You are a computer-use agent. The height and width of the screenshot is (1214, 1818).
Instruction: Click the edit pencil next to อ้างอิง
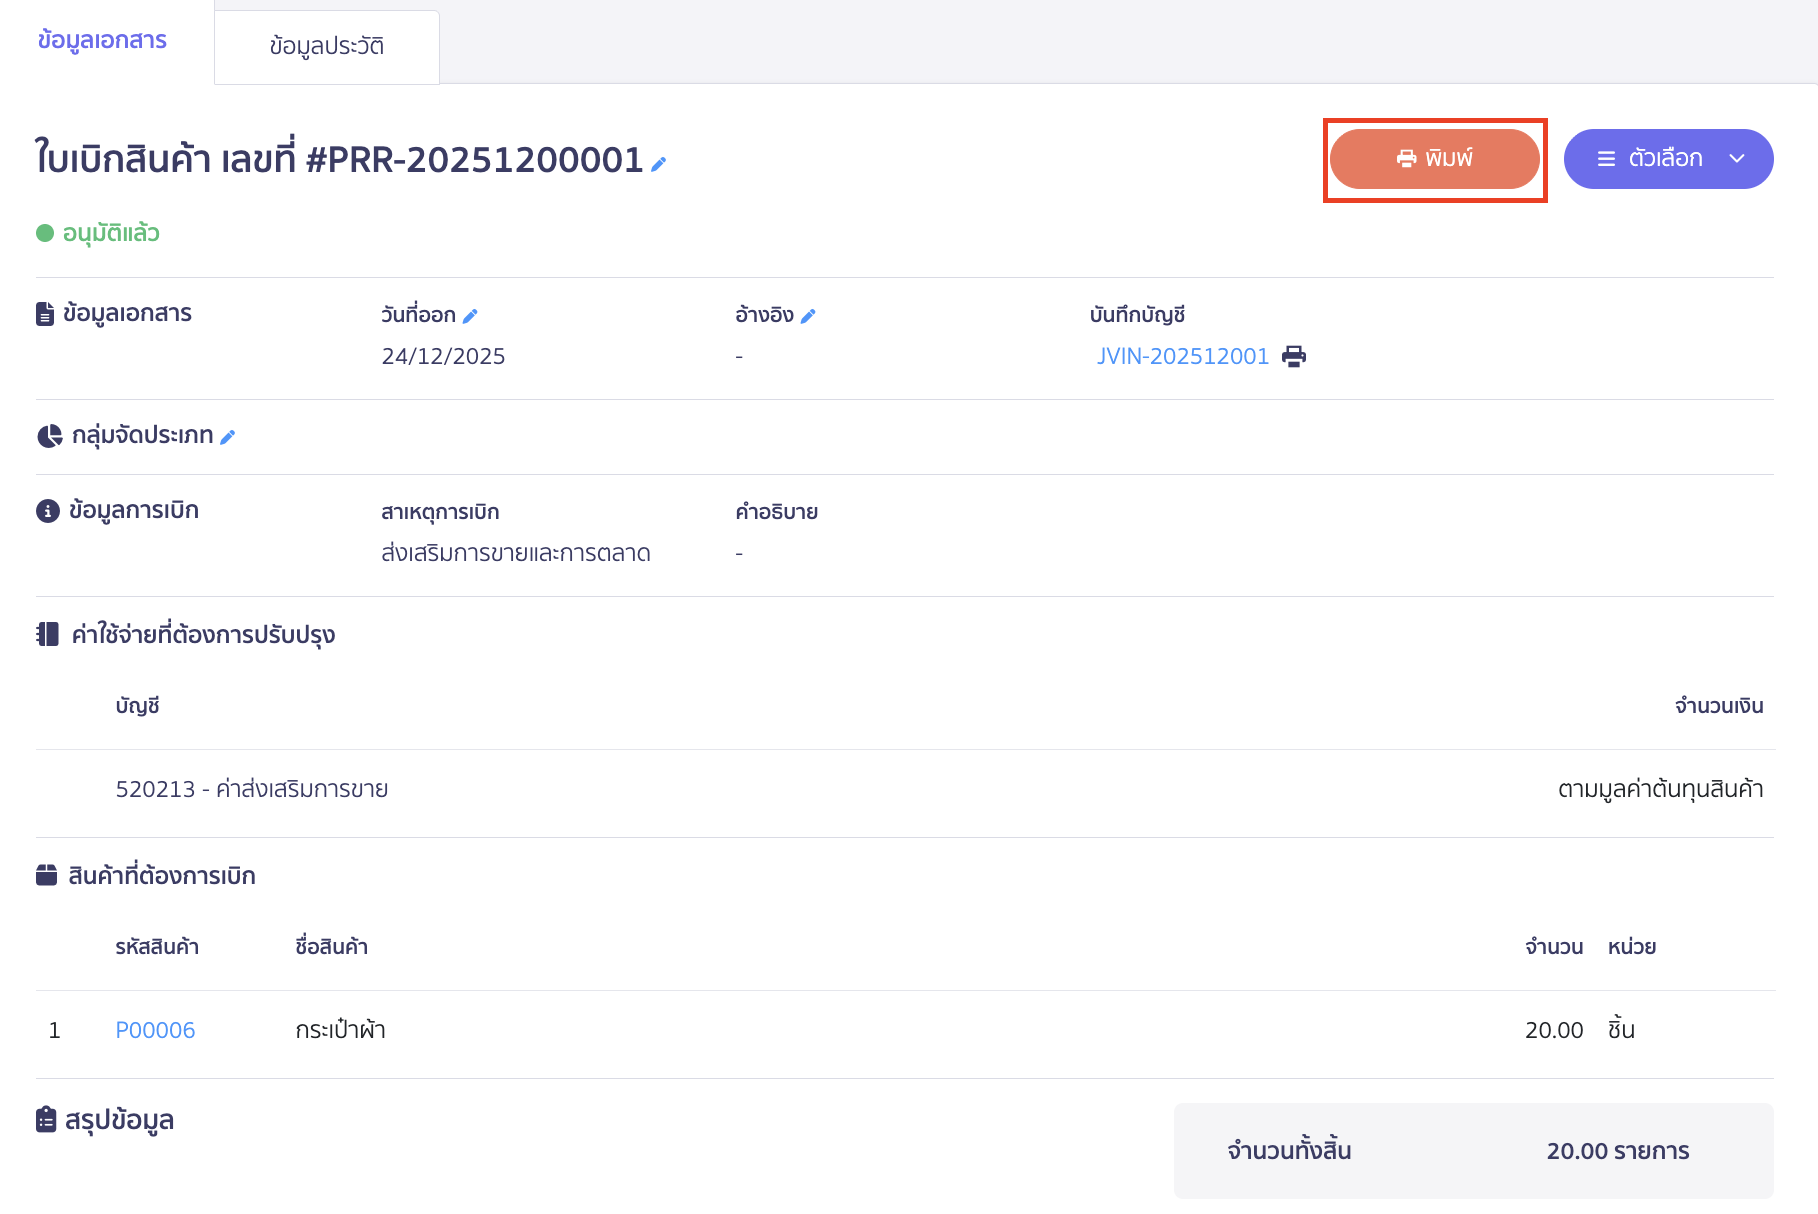(x=808, y=316)
